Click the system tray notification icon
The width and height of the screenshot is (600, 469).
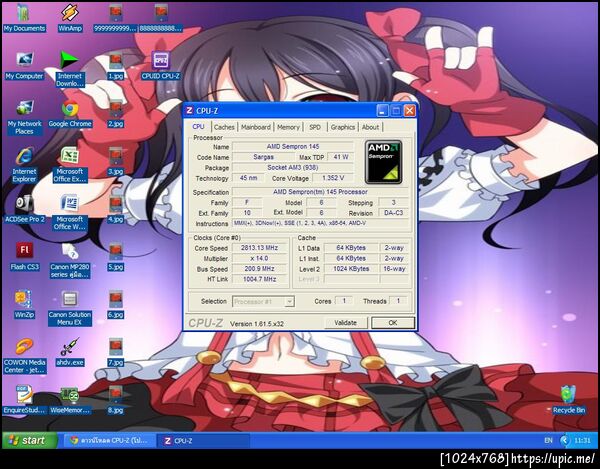coord(564,441)
